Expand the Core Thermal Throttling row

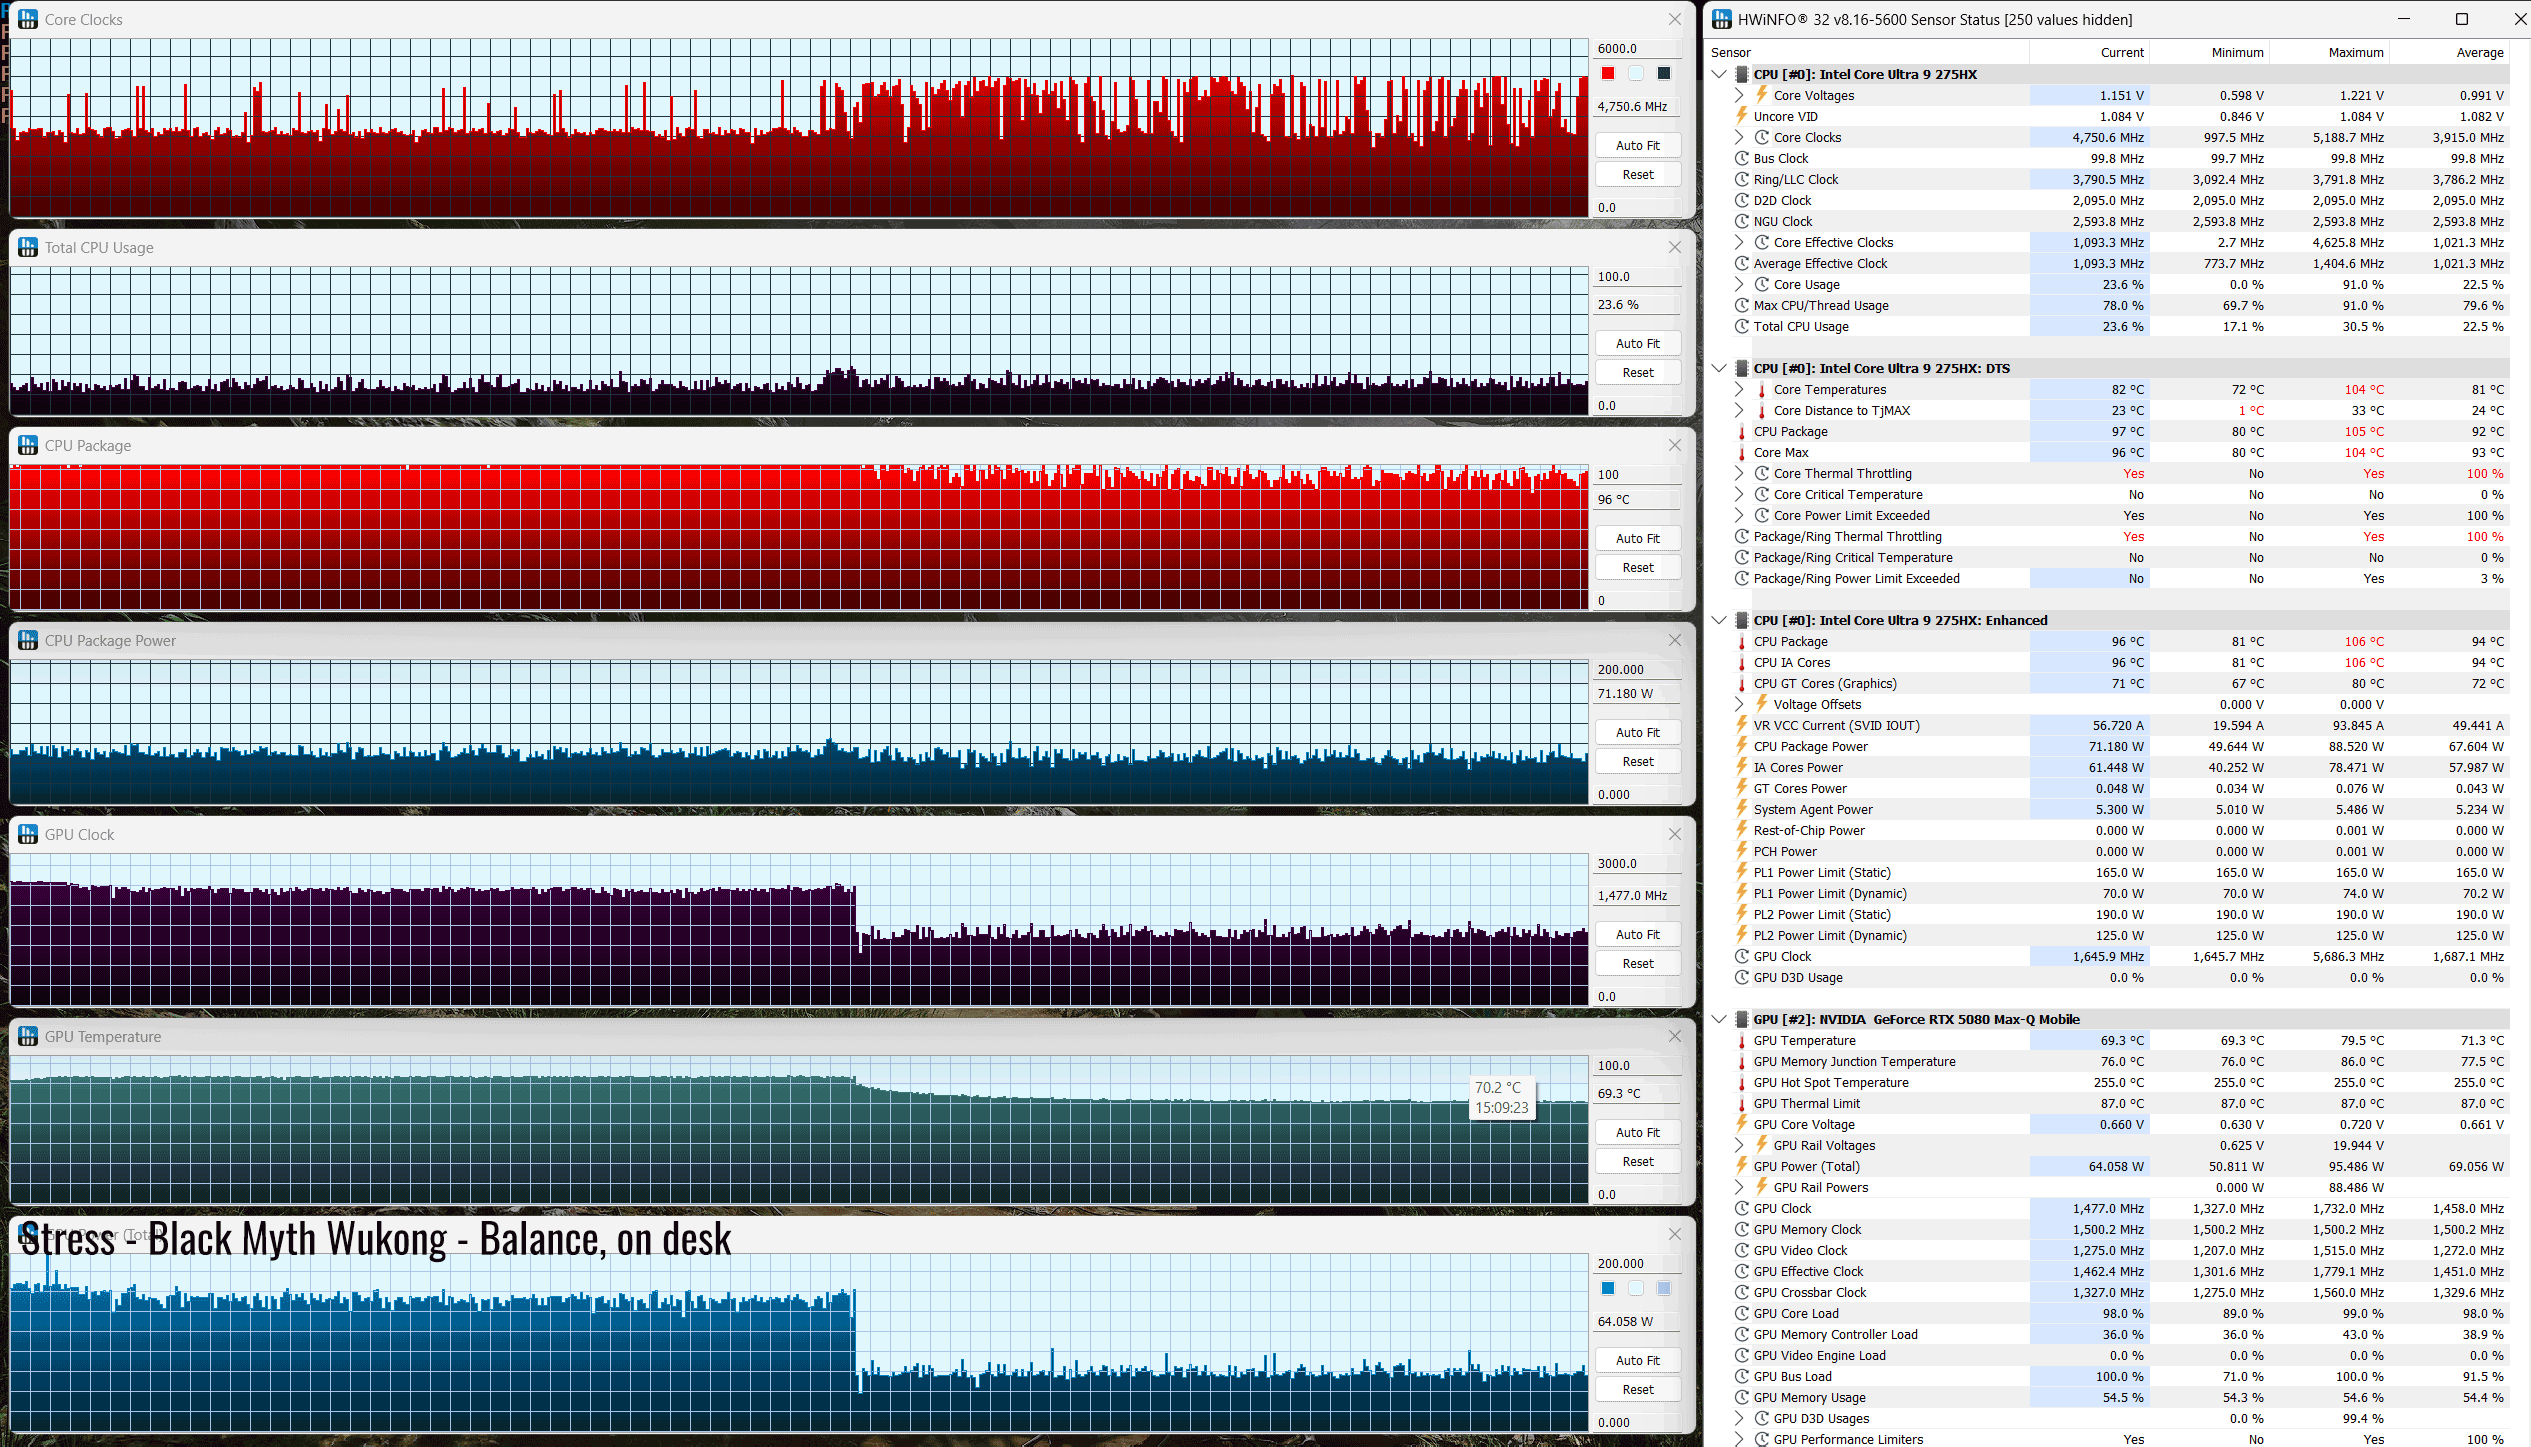click(x=1739, y=473)
